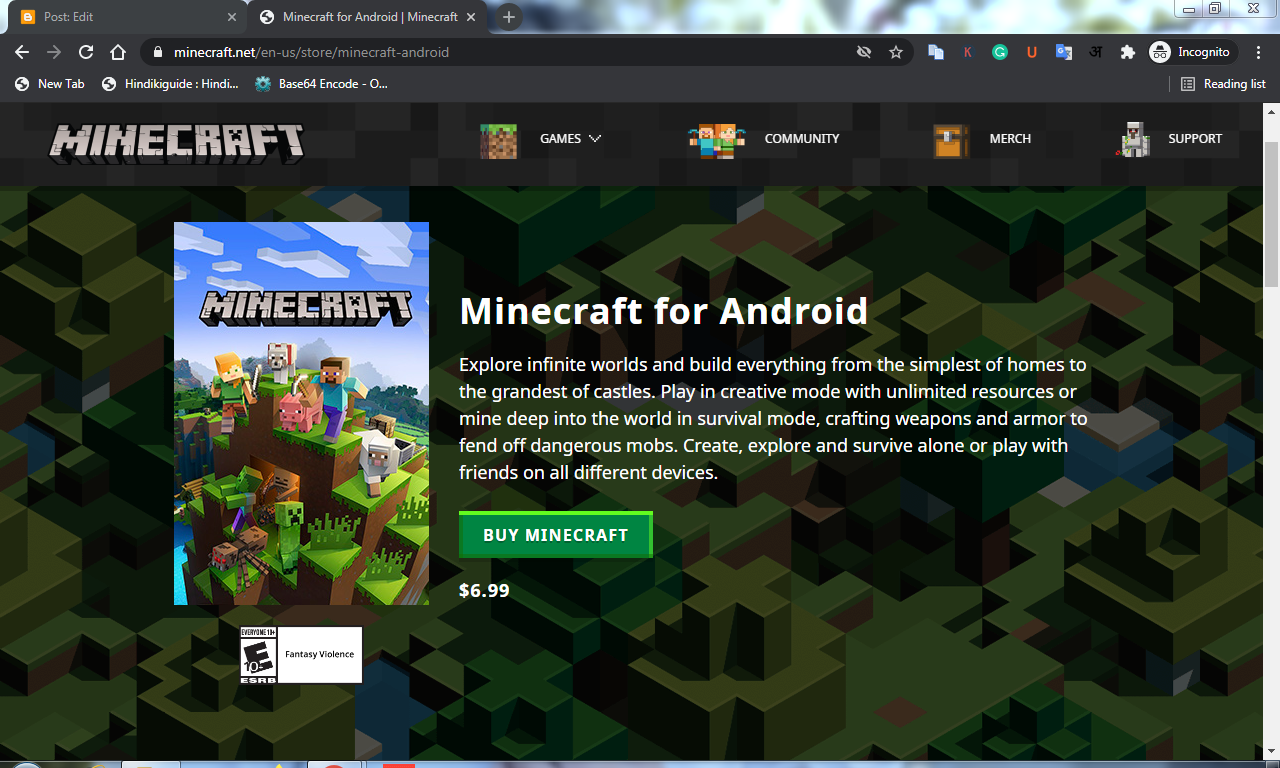Click the Minecraft logo in header

176,143
